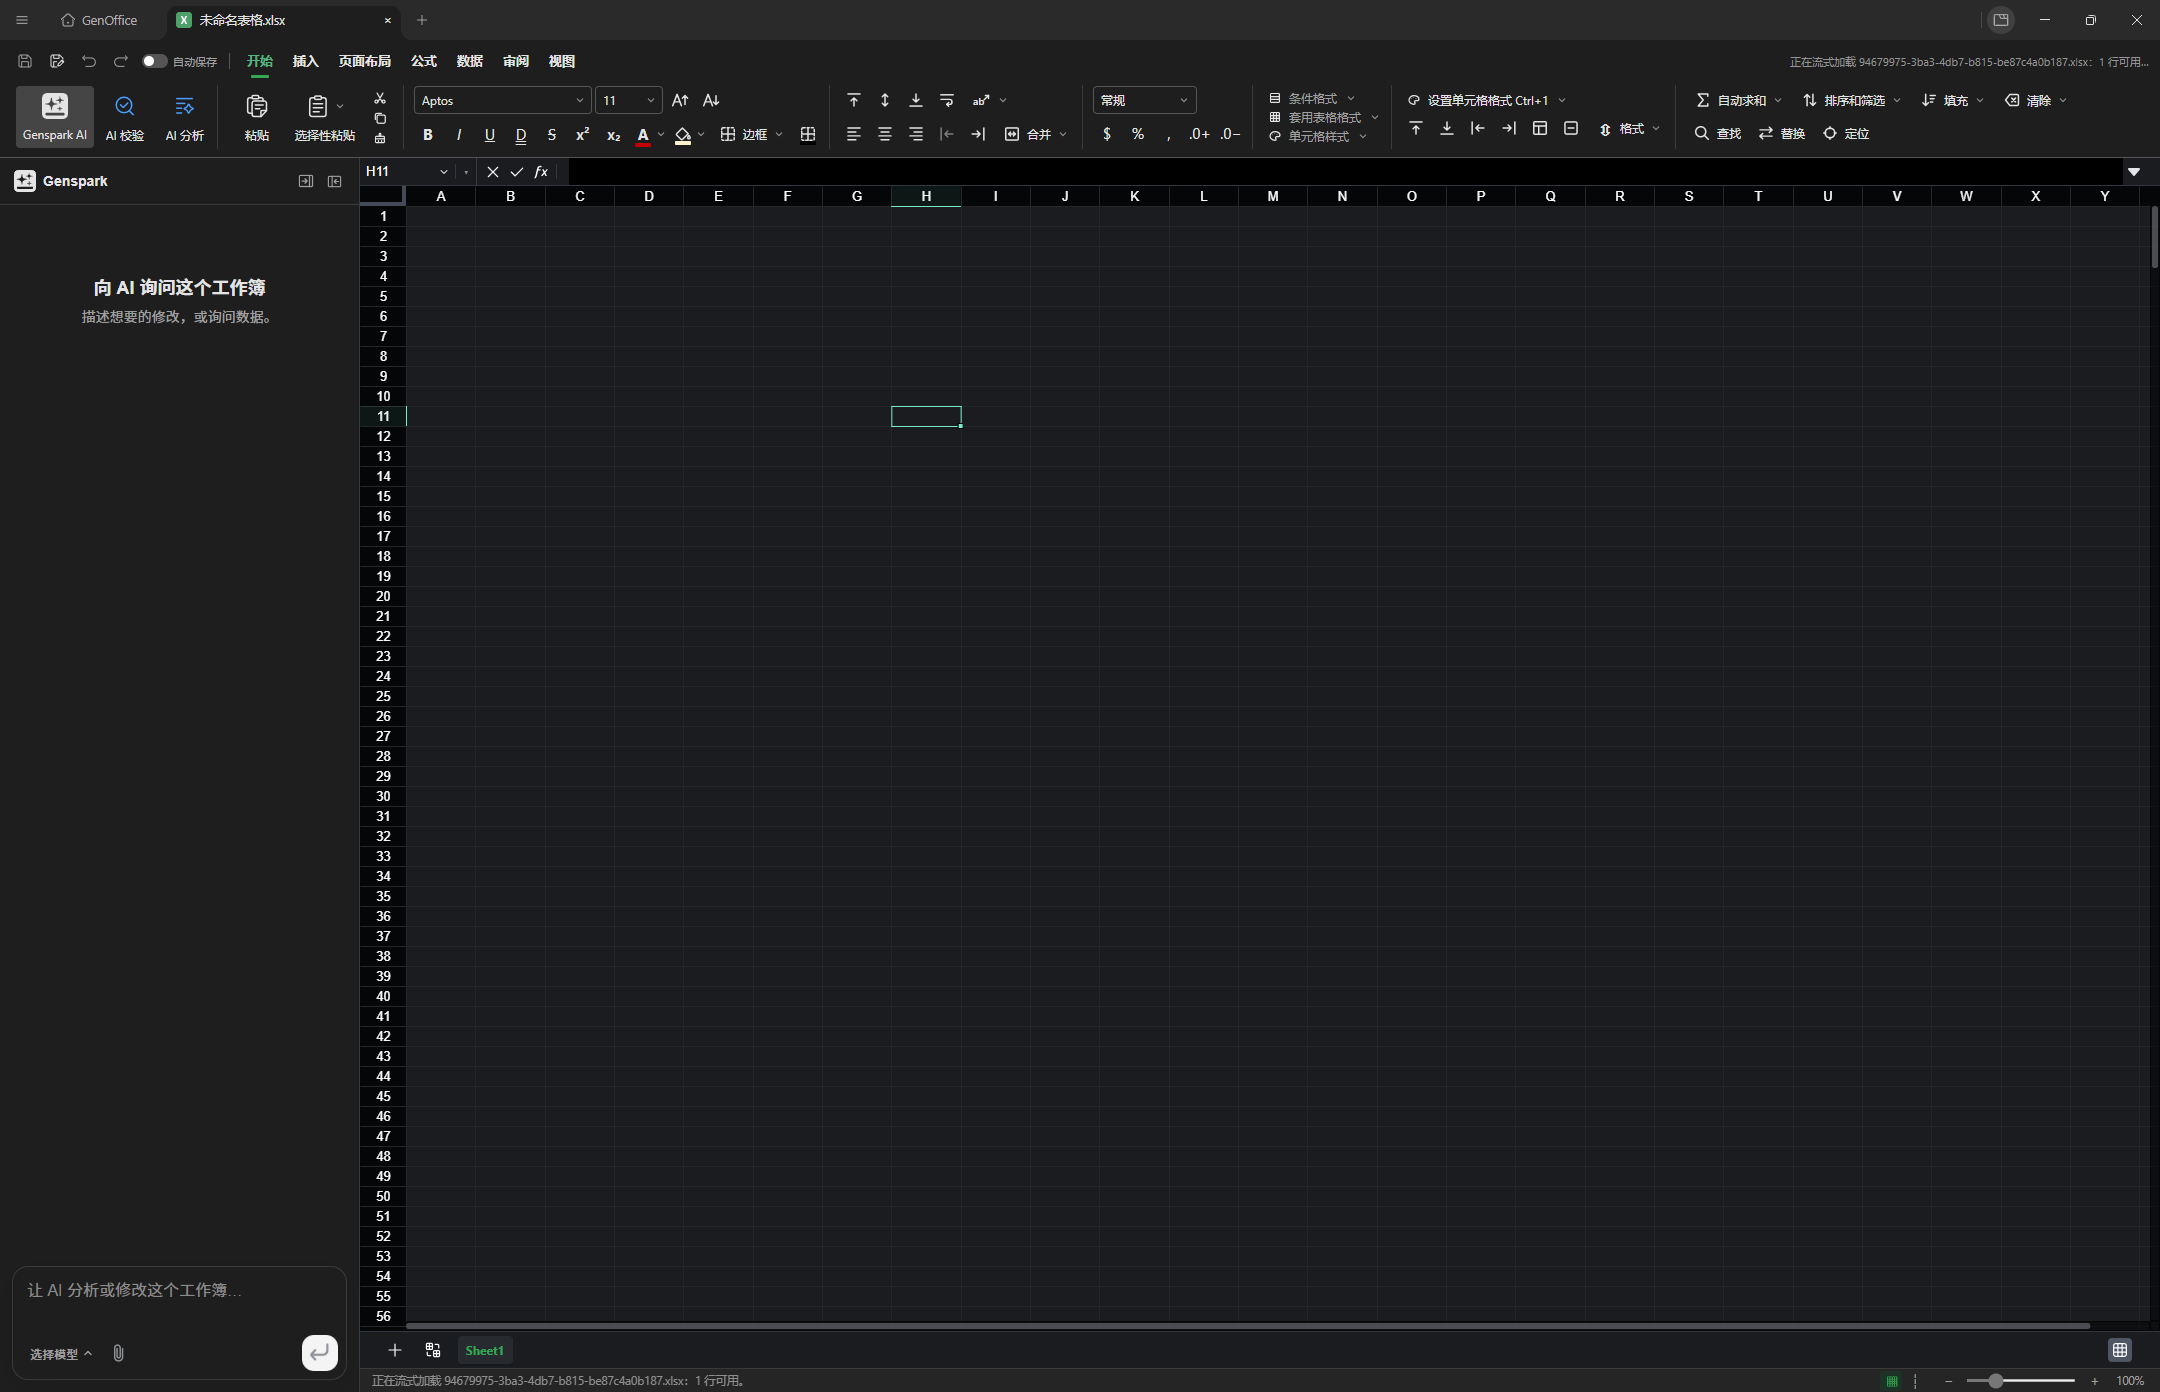
Task: Apply percent number format
Action: [1138, 134]
